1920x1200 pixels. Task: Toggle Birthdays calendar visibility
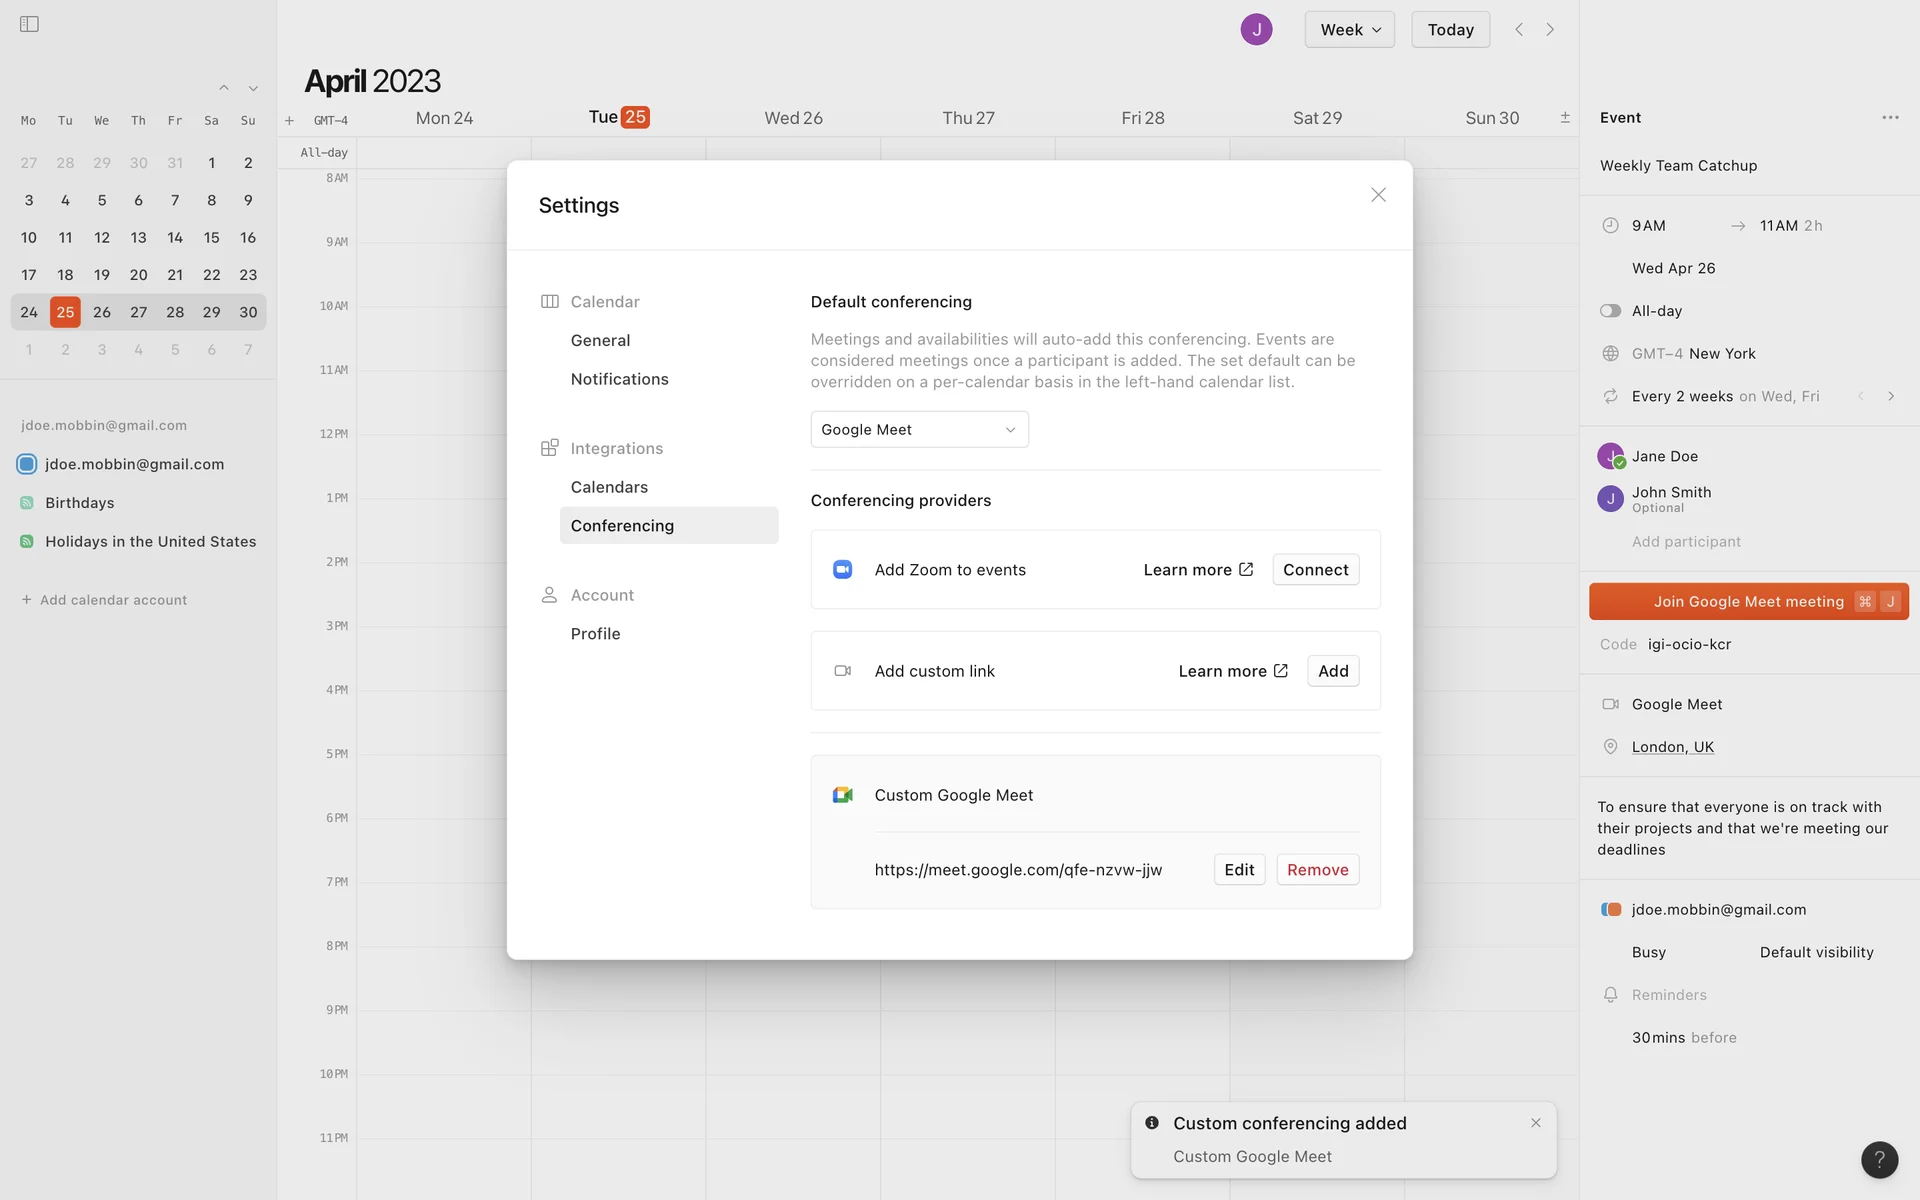click(27, 503)
